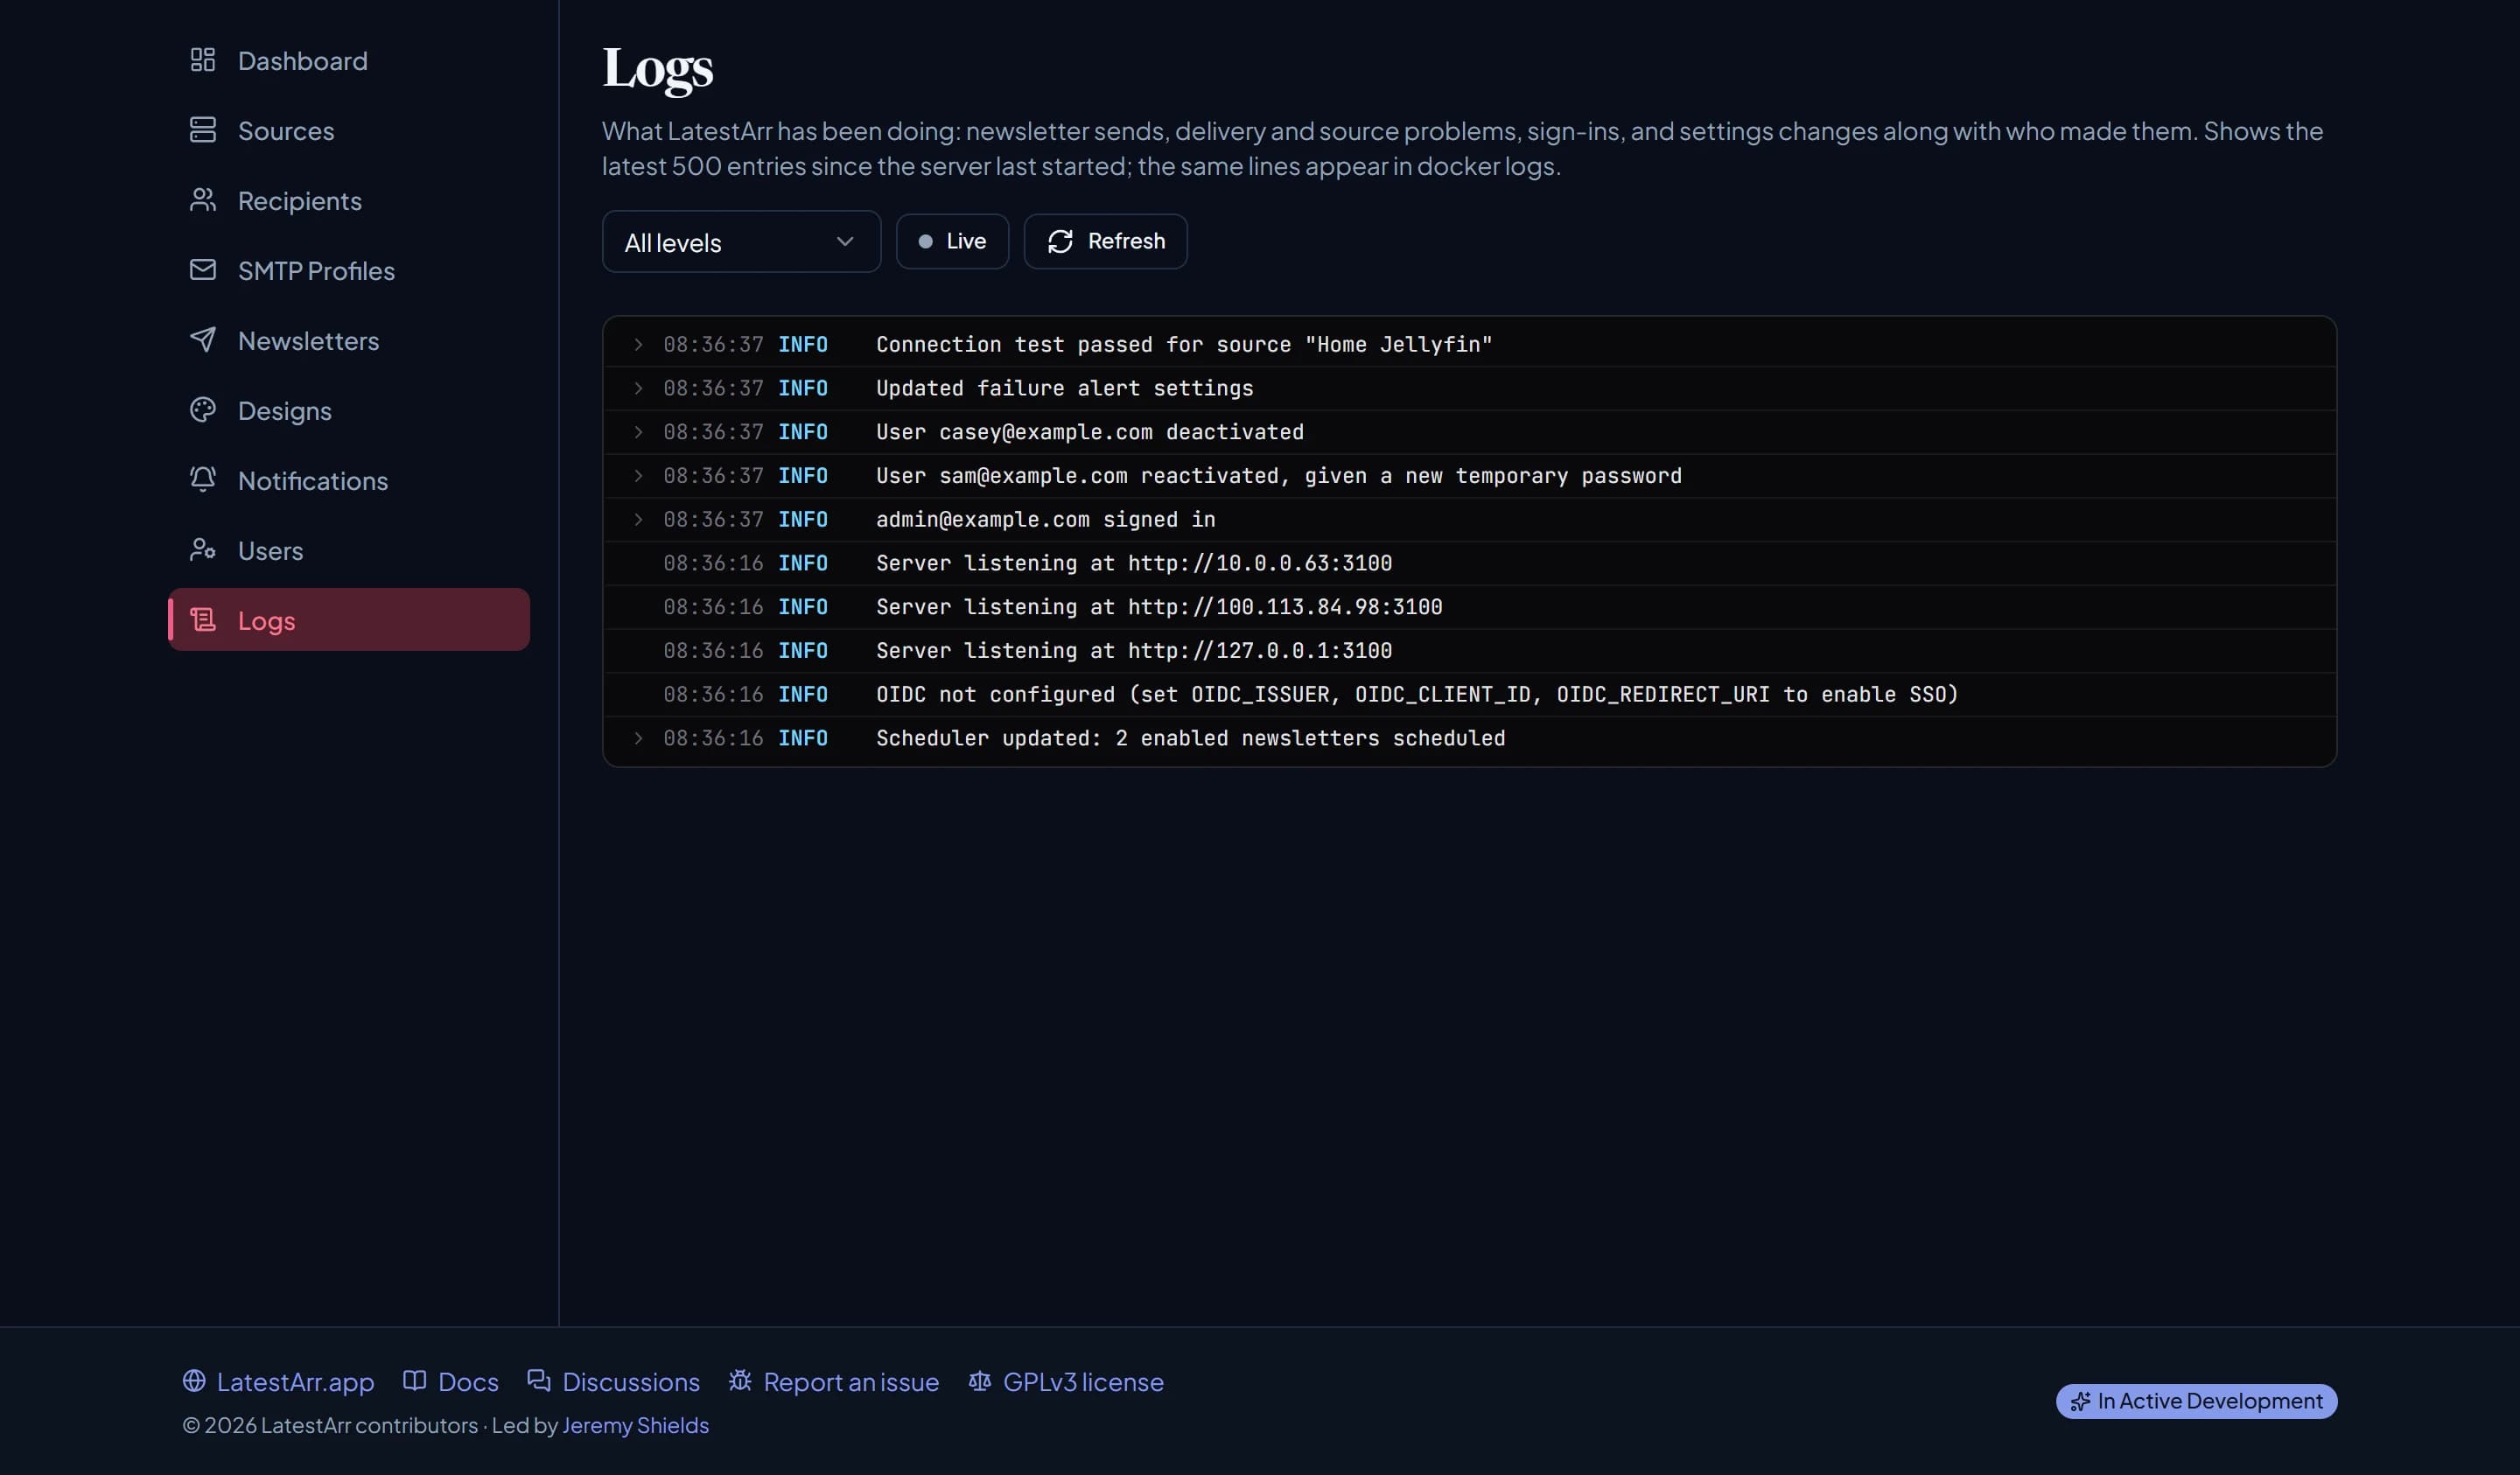Go to the Sources section
2520x1475 pixels.
tap(349, 130)
